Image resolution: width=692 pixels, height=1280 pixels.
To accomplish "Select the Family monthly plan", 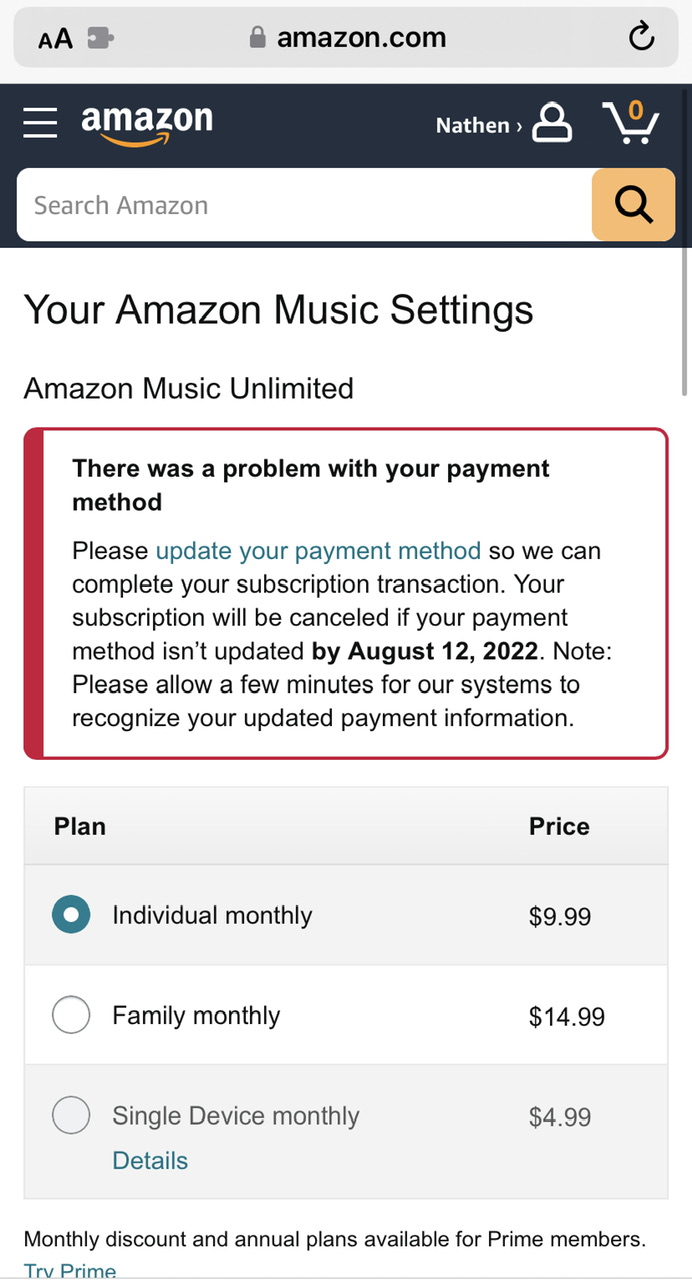I will (x=71, y=1014).
